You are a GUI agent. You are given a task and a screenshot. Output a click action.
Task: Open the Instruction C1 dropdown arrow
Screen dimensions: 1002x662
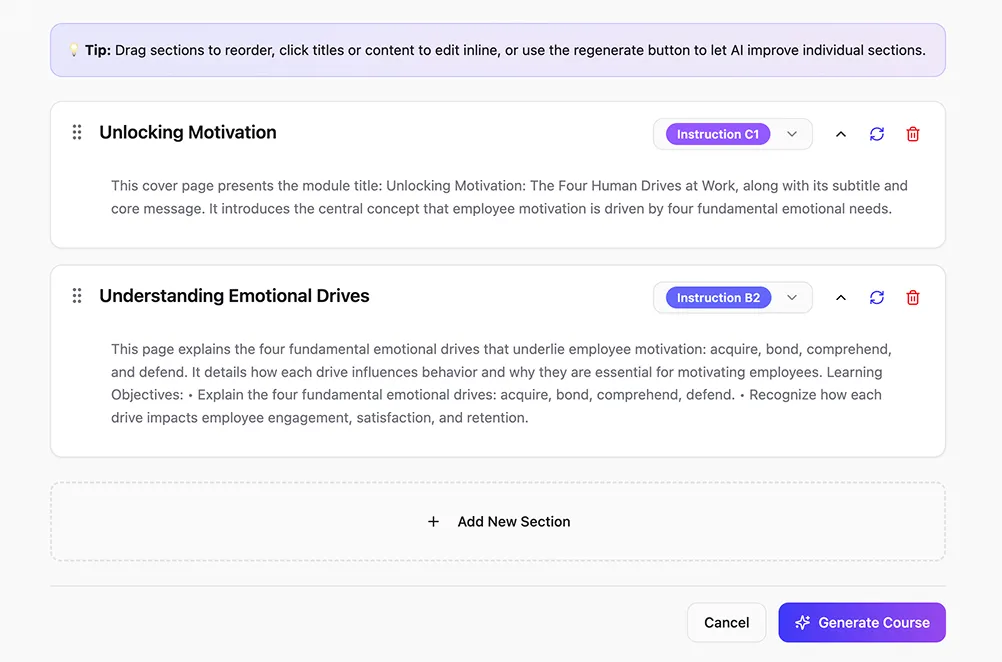[x=792, y=134]
